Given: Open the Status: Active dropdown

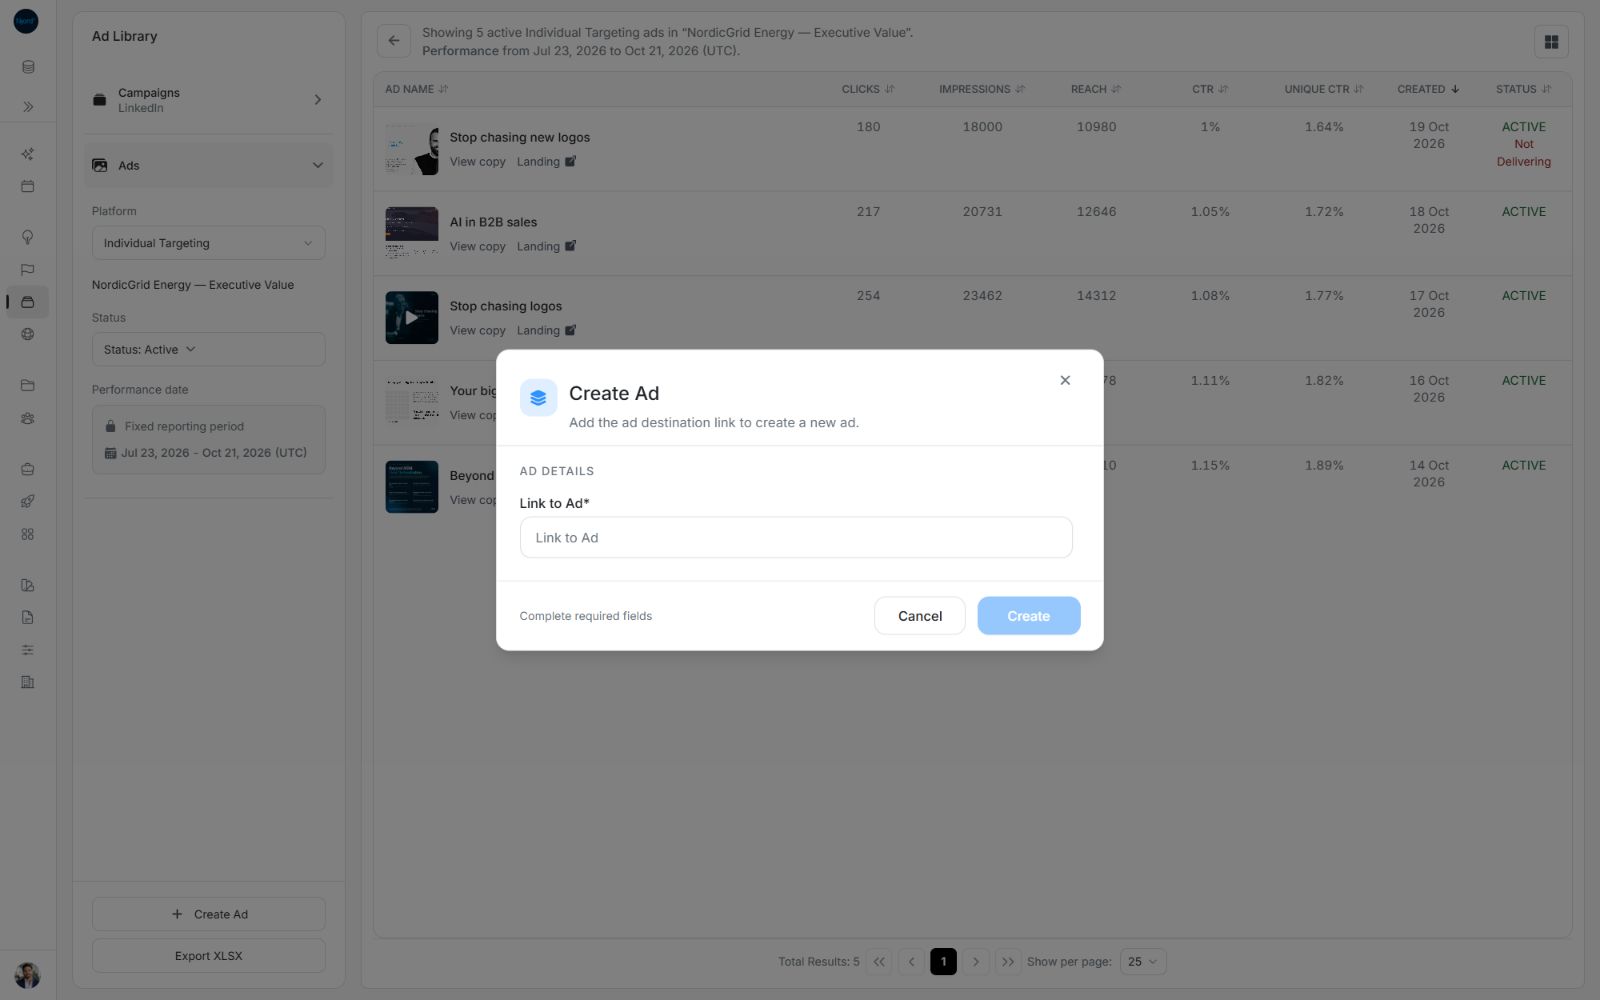Looking at the screenshot, I should pos(208,350).
